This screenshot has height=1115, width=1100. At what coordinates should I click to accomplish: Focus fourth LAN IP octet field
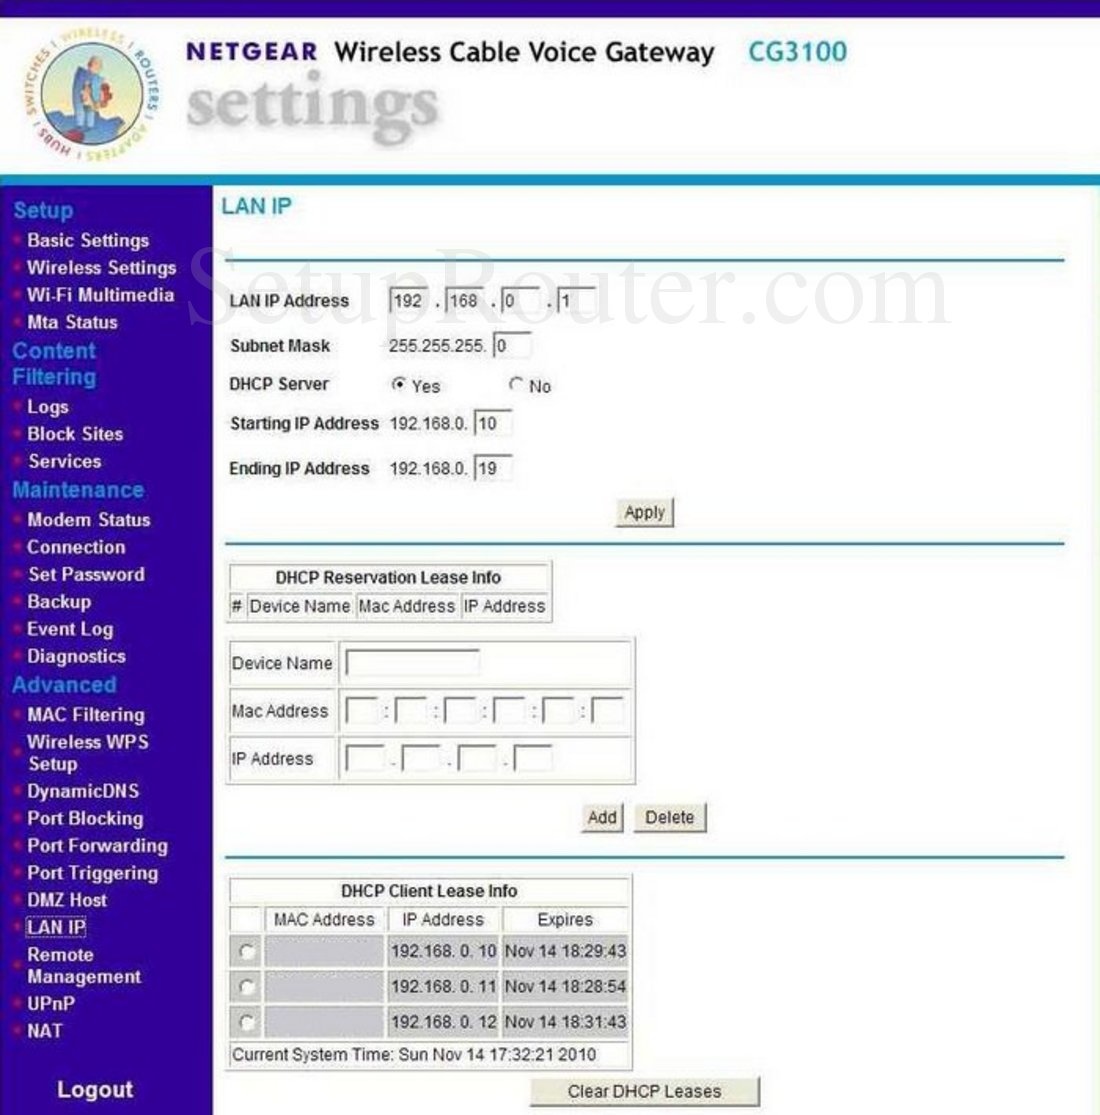[577, 301]
